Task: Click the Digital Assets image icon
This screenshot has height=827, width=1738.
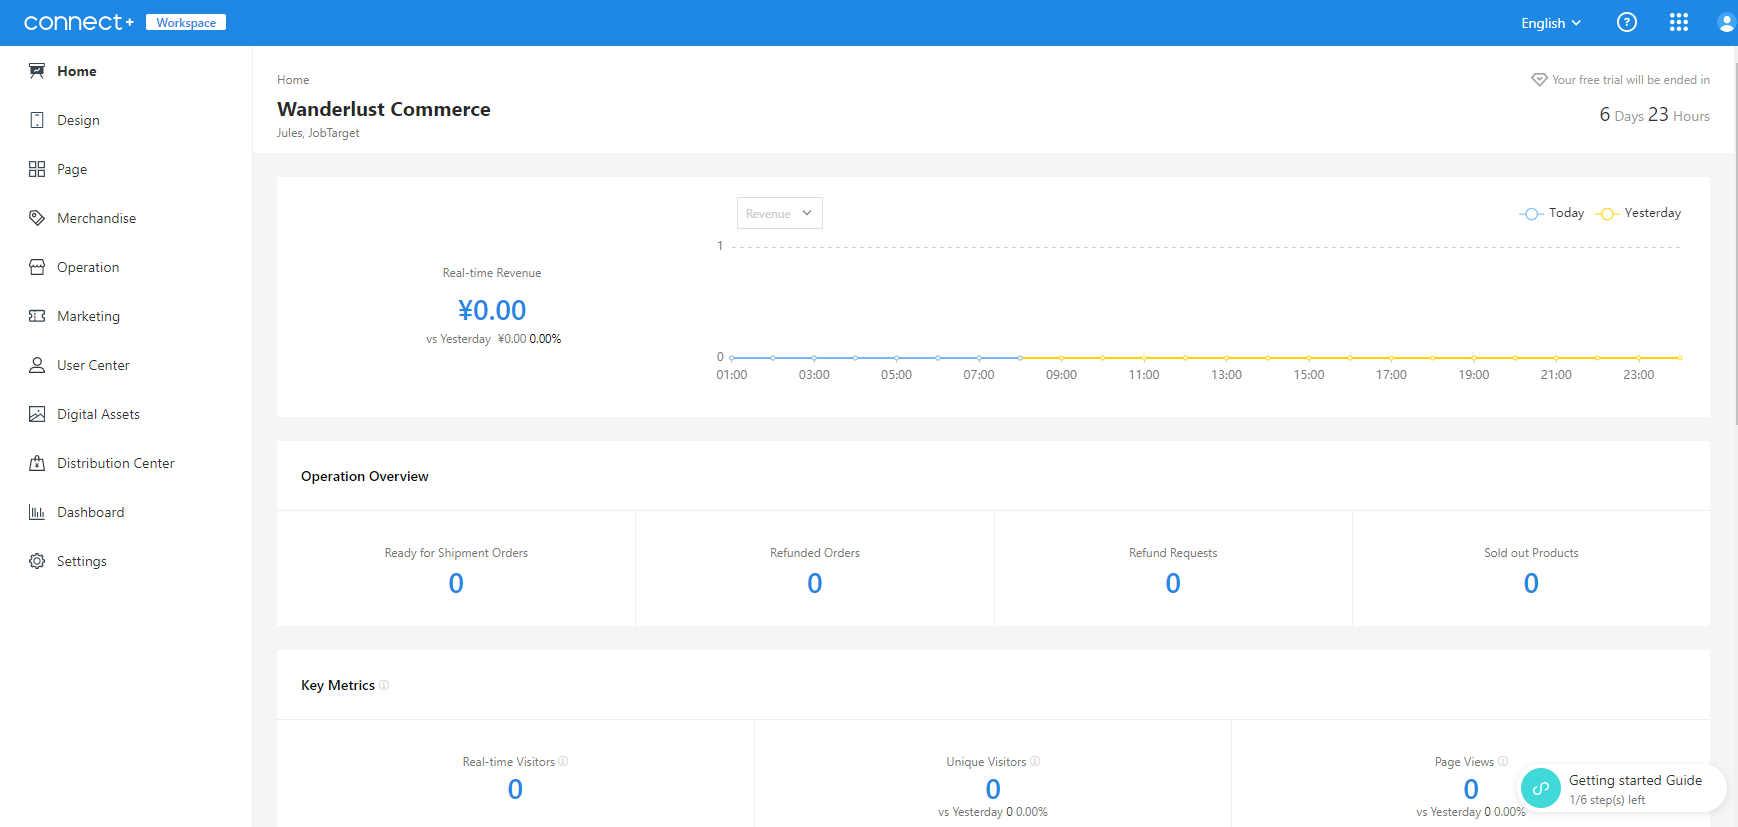Action: click(37, 414)
